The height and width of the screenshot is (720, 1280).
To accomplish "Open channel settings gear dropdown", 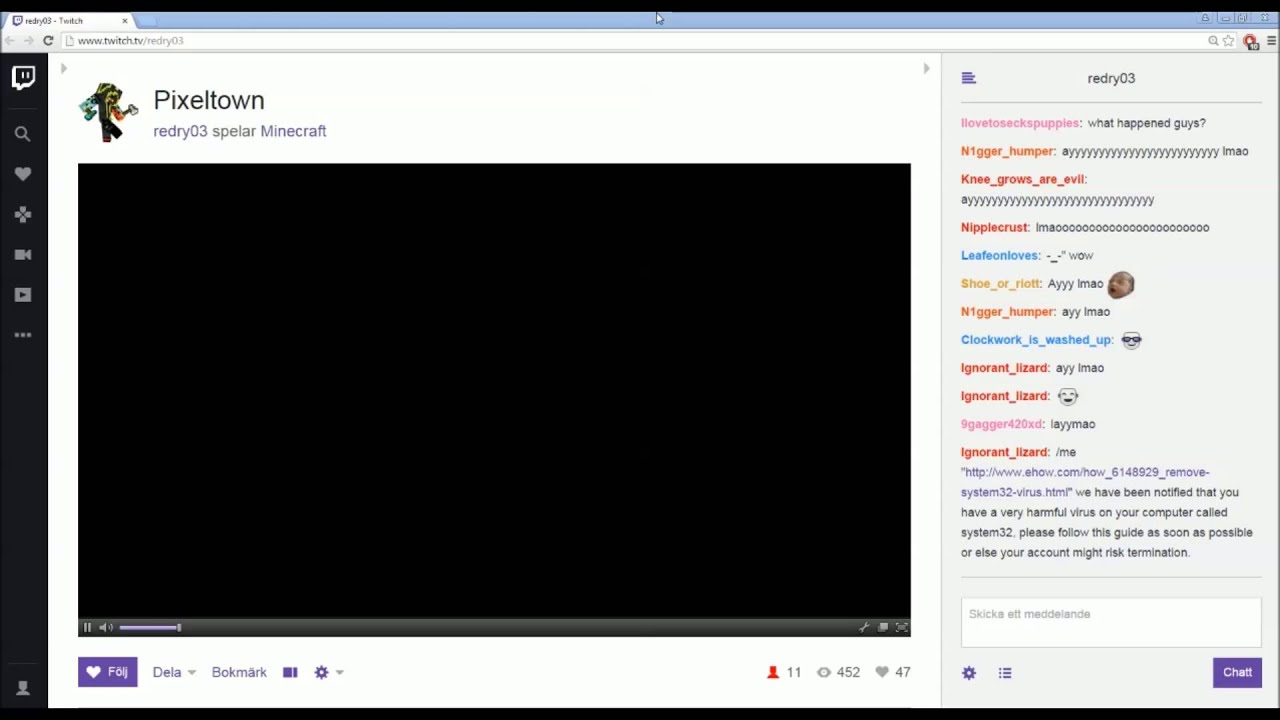I will (x=328, y=672).
